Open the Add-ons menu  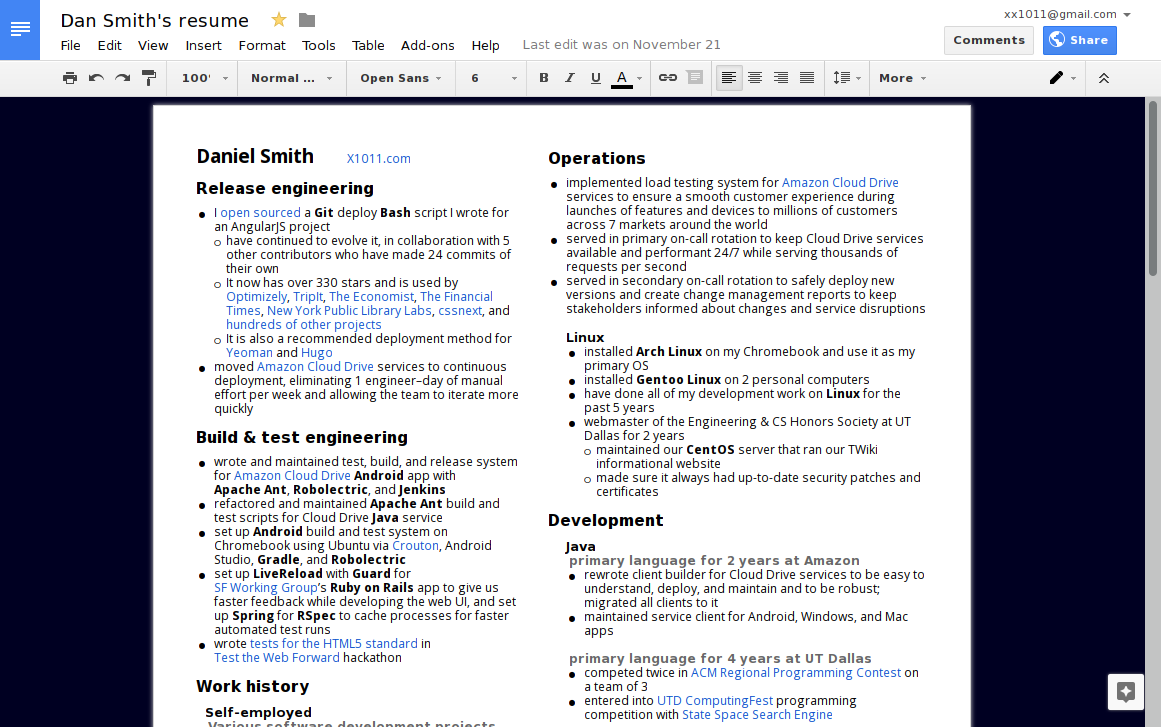coord(427,45)
